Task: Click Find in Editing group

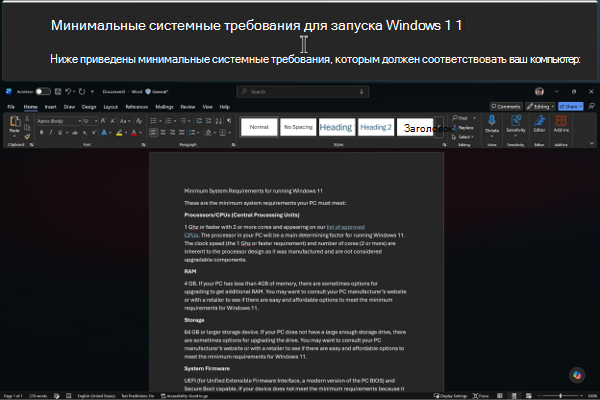Action: 460,118
